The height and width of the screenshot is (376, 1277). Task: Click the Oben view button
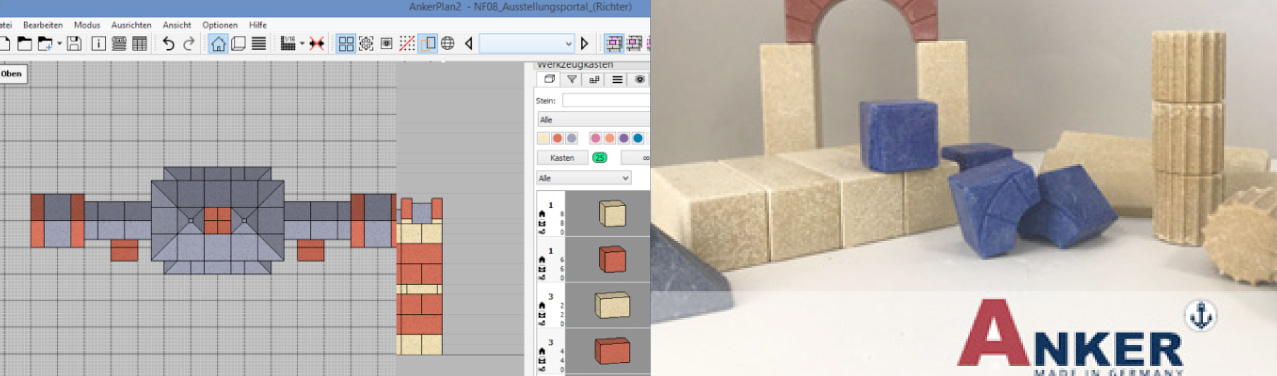[12, 73]
